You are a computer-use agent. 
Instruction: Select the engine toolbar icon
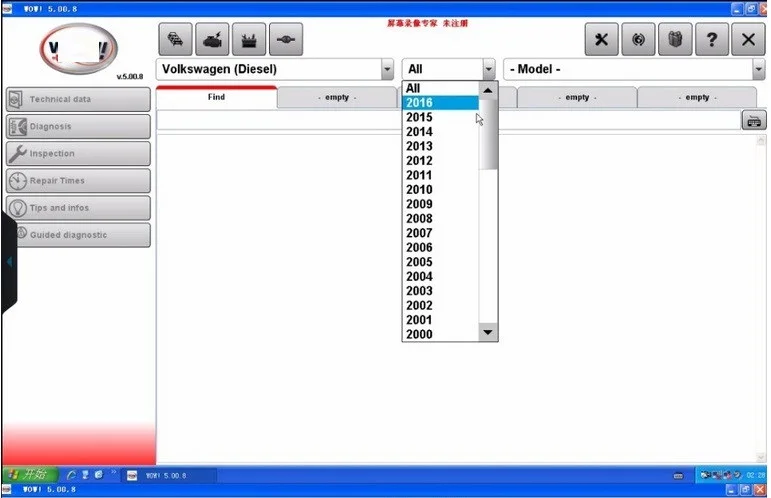coord(212,39)
